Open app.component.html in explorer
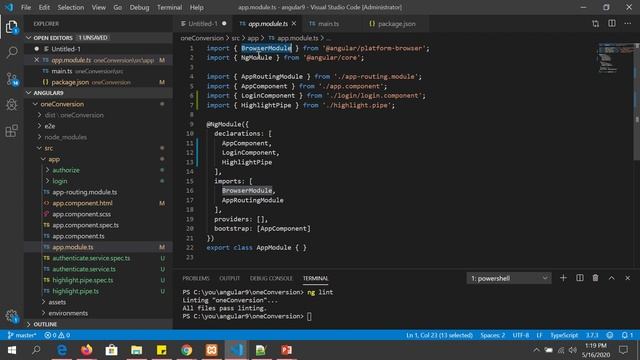The width and height of the screenshot is (640, 360). (x=82, y=203)
